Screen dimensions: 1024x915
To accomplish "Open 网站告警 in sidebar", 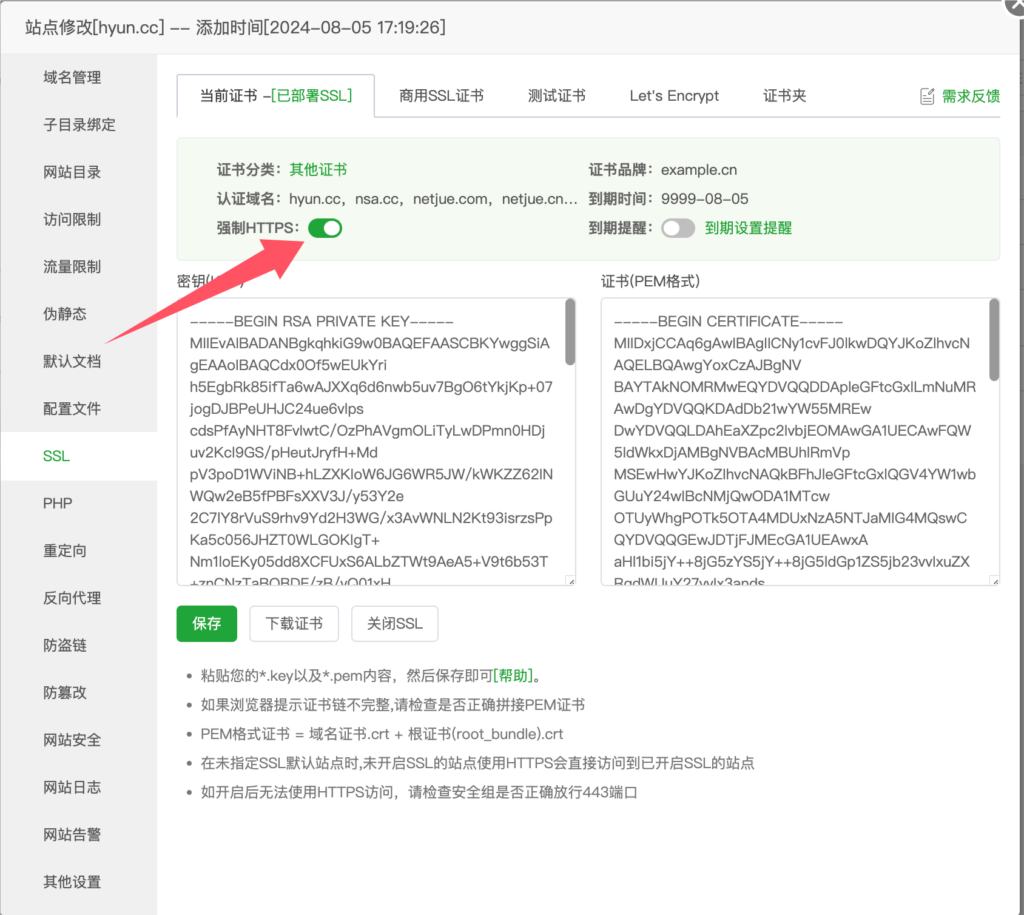I will (x=72, y=835).
